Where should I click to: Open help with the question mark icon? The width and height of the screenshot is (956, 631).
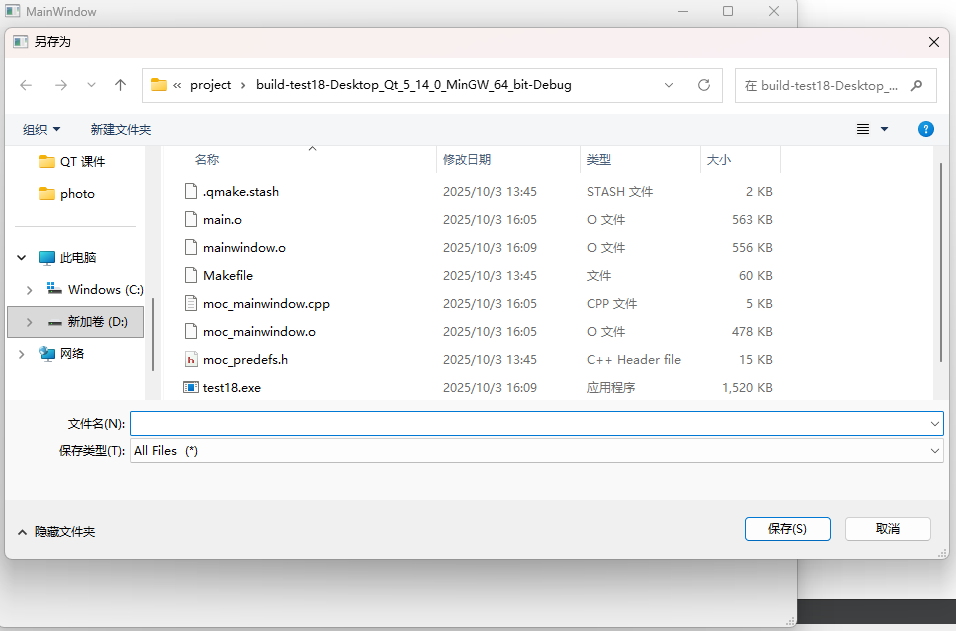(926, 129)
